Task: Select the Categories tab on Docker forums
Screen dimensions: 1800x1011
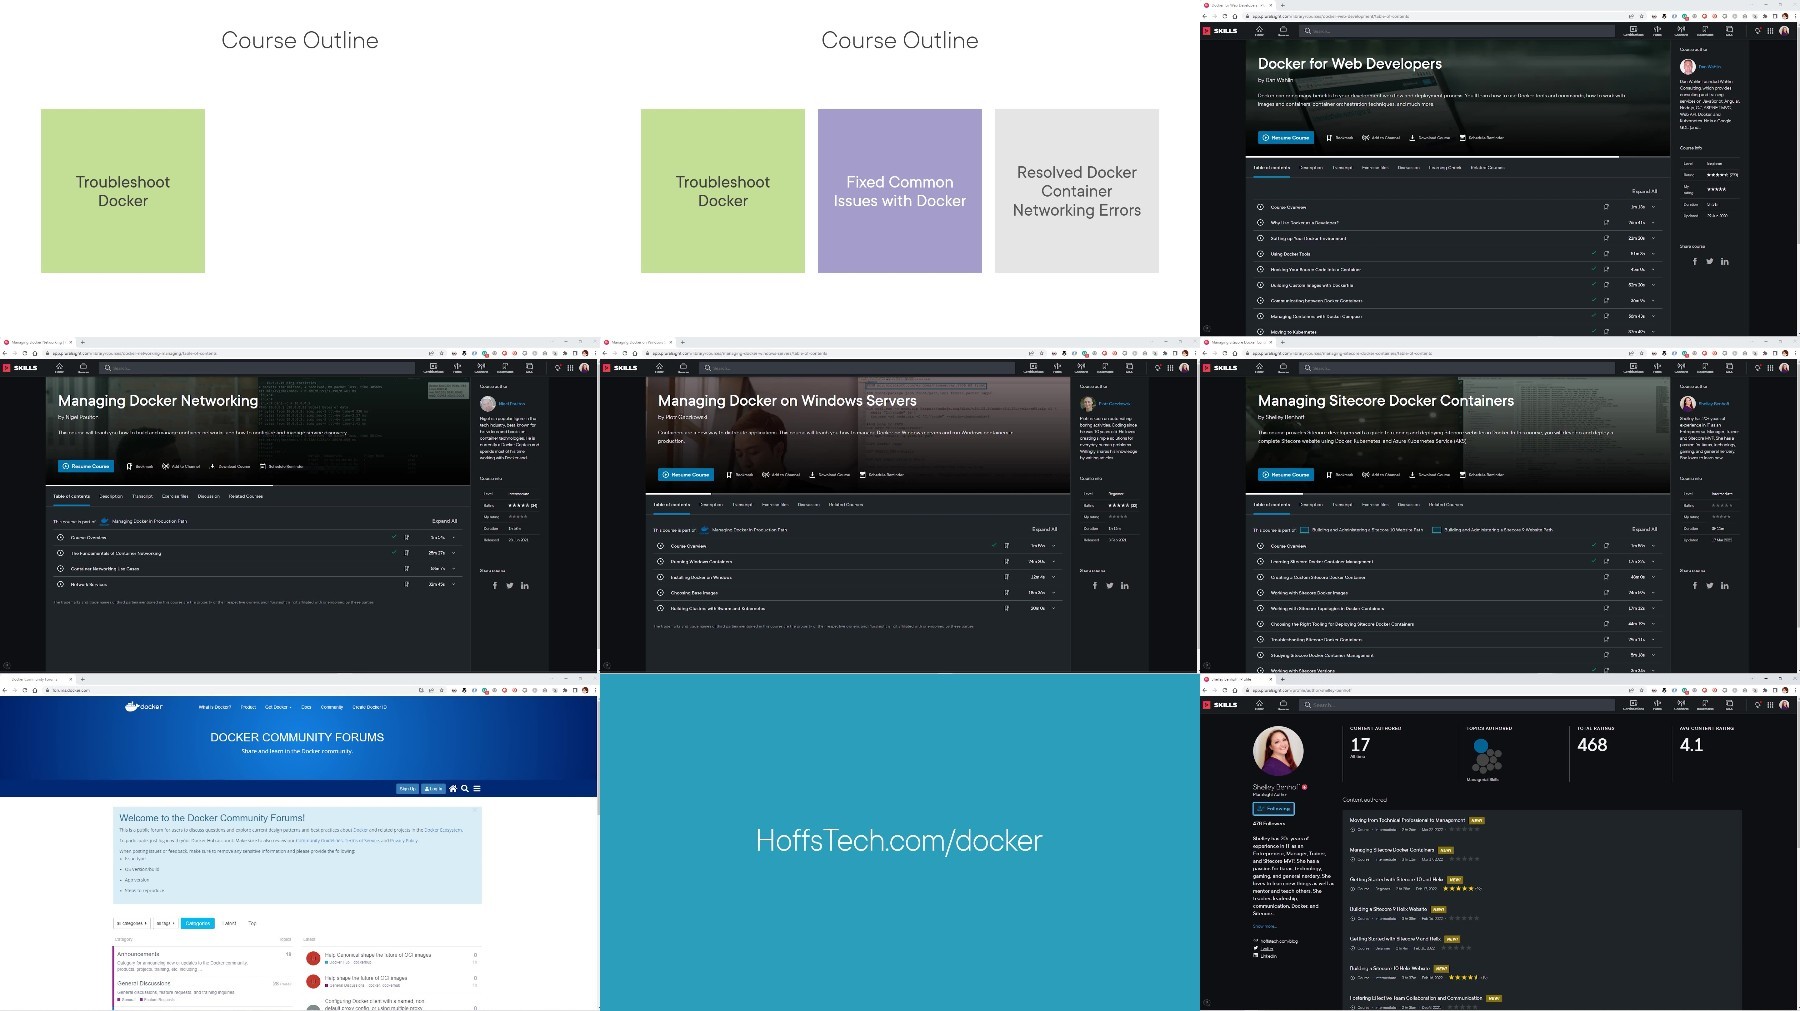Action: 198,923
